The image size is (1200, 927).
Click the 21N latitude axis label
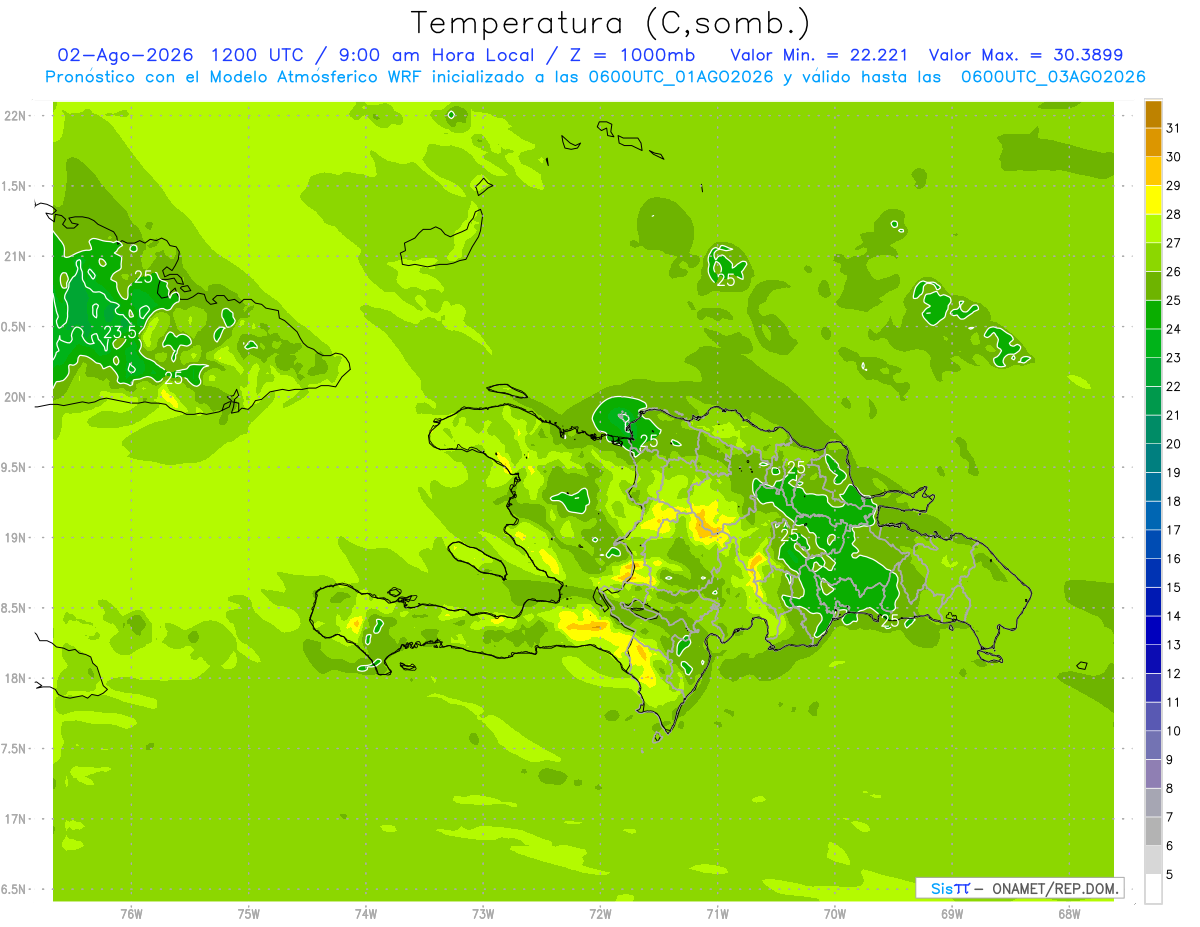point(15,256)
